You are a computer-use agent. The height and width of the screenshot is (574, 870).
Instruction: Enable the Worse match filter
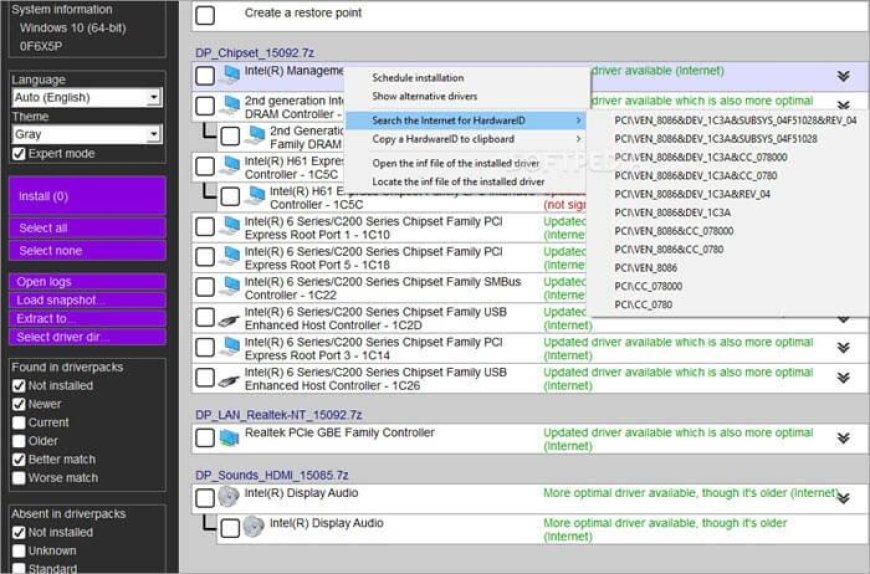[x=19, y=478]
